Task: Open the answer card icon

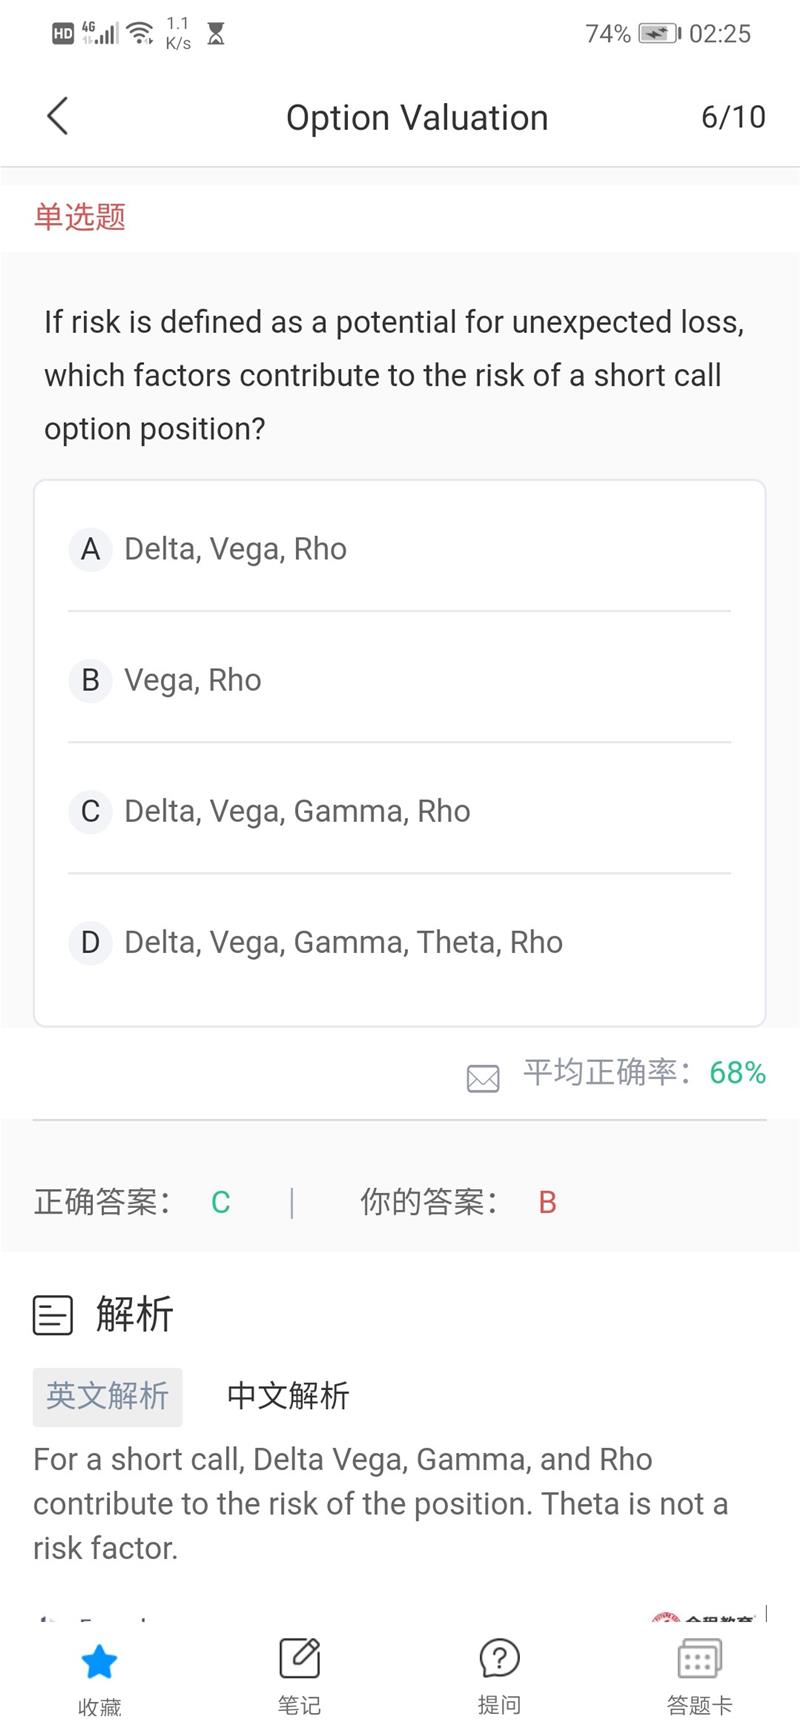Action: pyautogui.click(x=699, y=1660)
